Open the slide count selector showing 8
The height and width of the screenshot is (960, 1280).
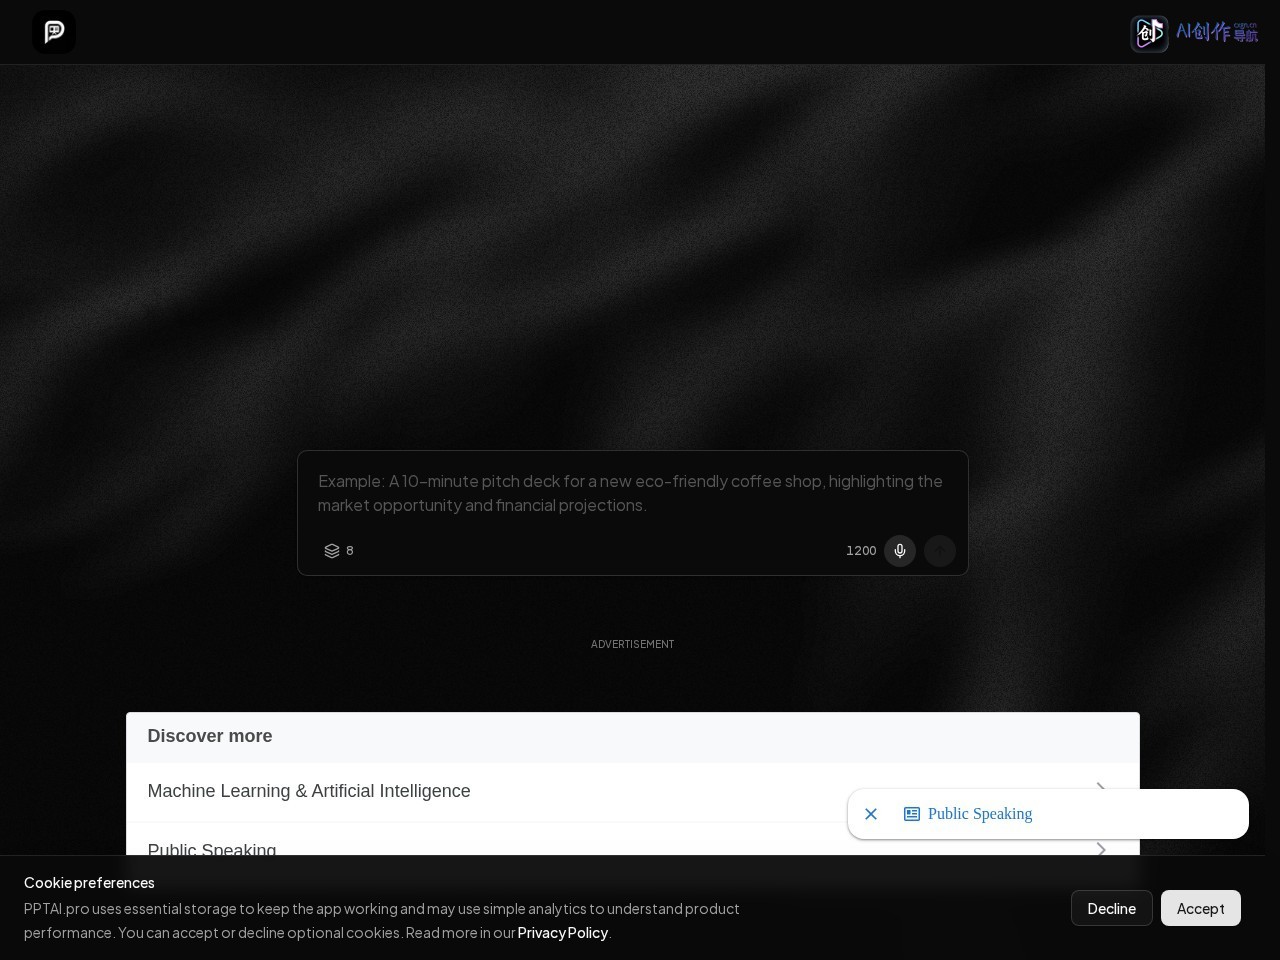[x=339, y=551]
